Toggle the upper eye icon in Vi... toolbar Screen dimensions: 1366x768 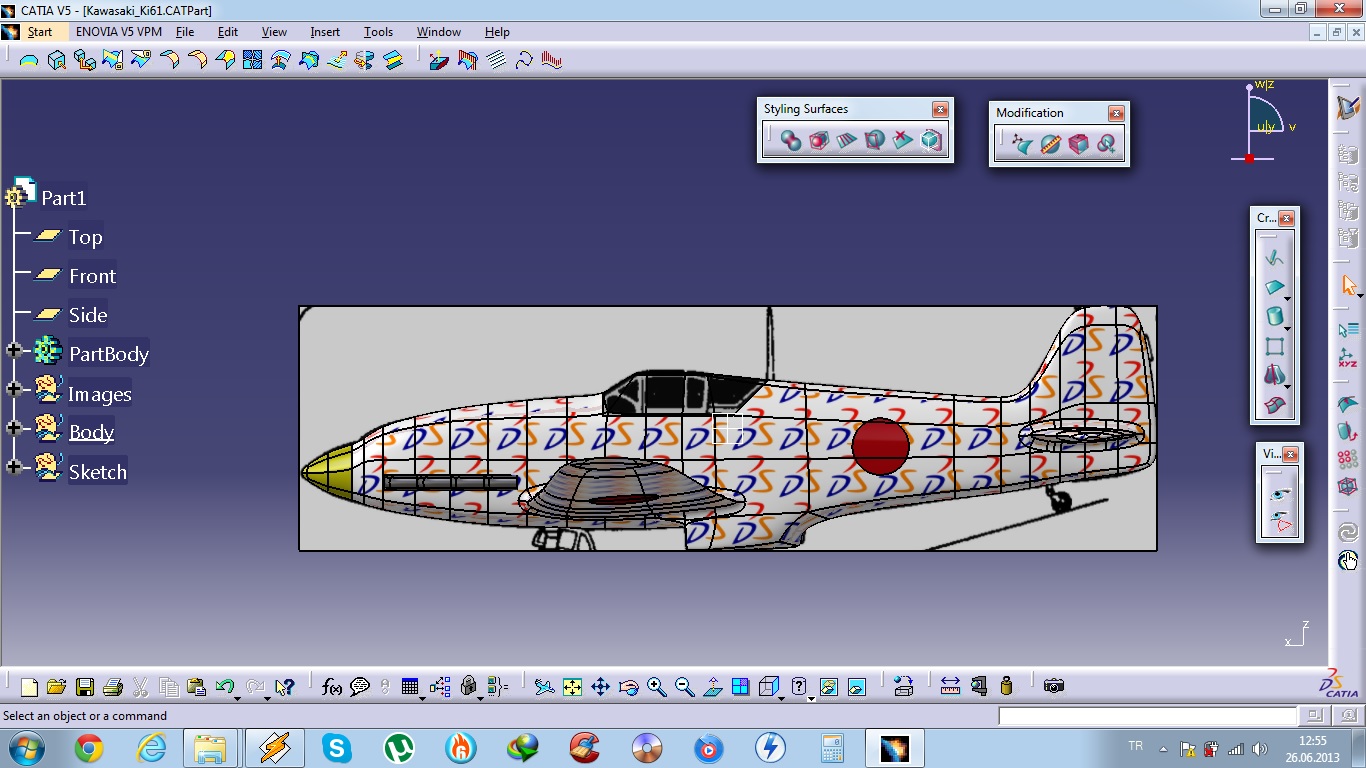1280,495
